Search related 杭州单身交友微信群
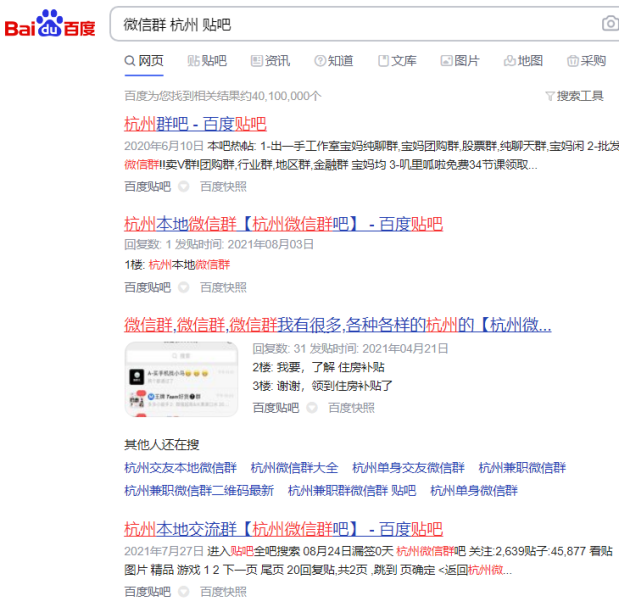Viewport: 619px width, 608px height. pyautogui.click(x=408, y=468)
